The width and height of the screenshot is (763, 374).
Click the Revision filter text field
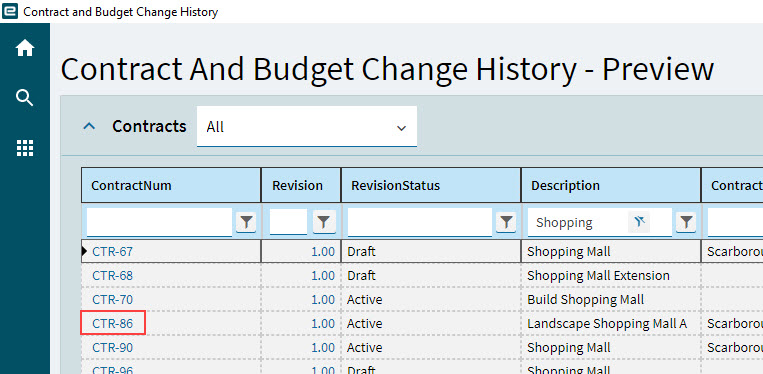289,222
